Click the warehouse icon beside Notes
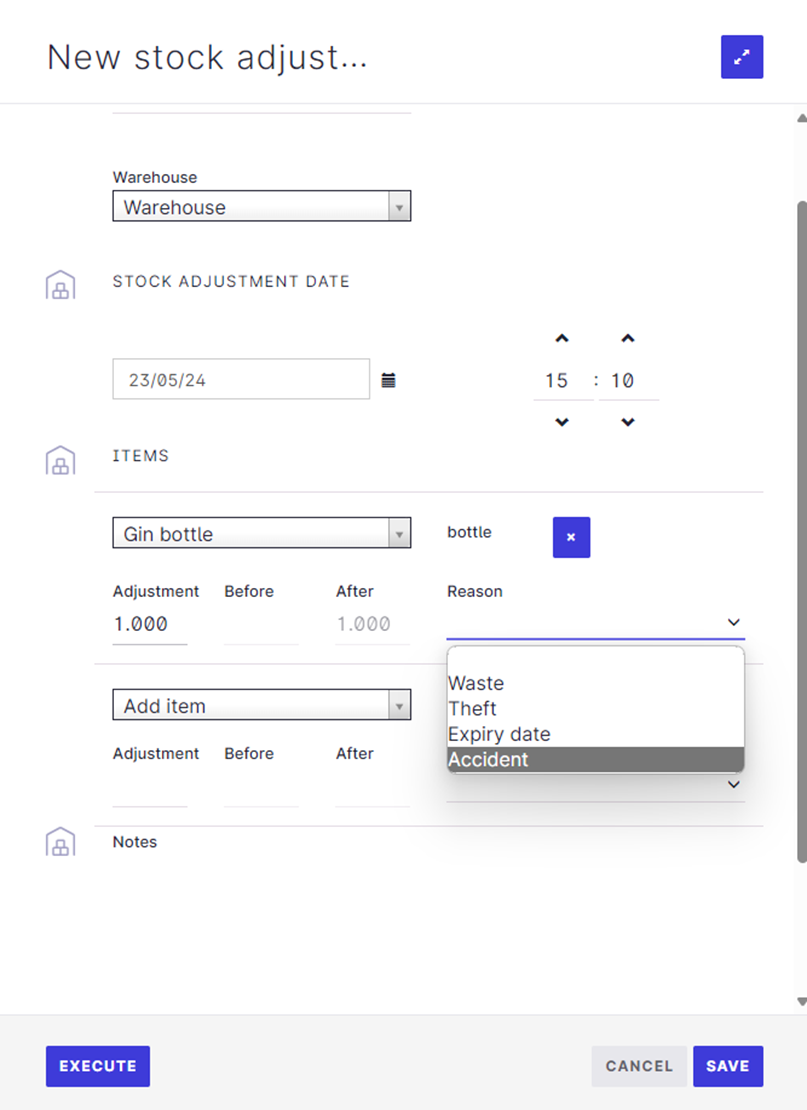 click(x=60, y=841)
